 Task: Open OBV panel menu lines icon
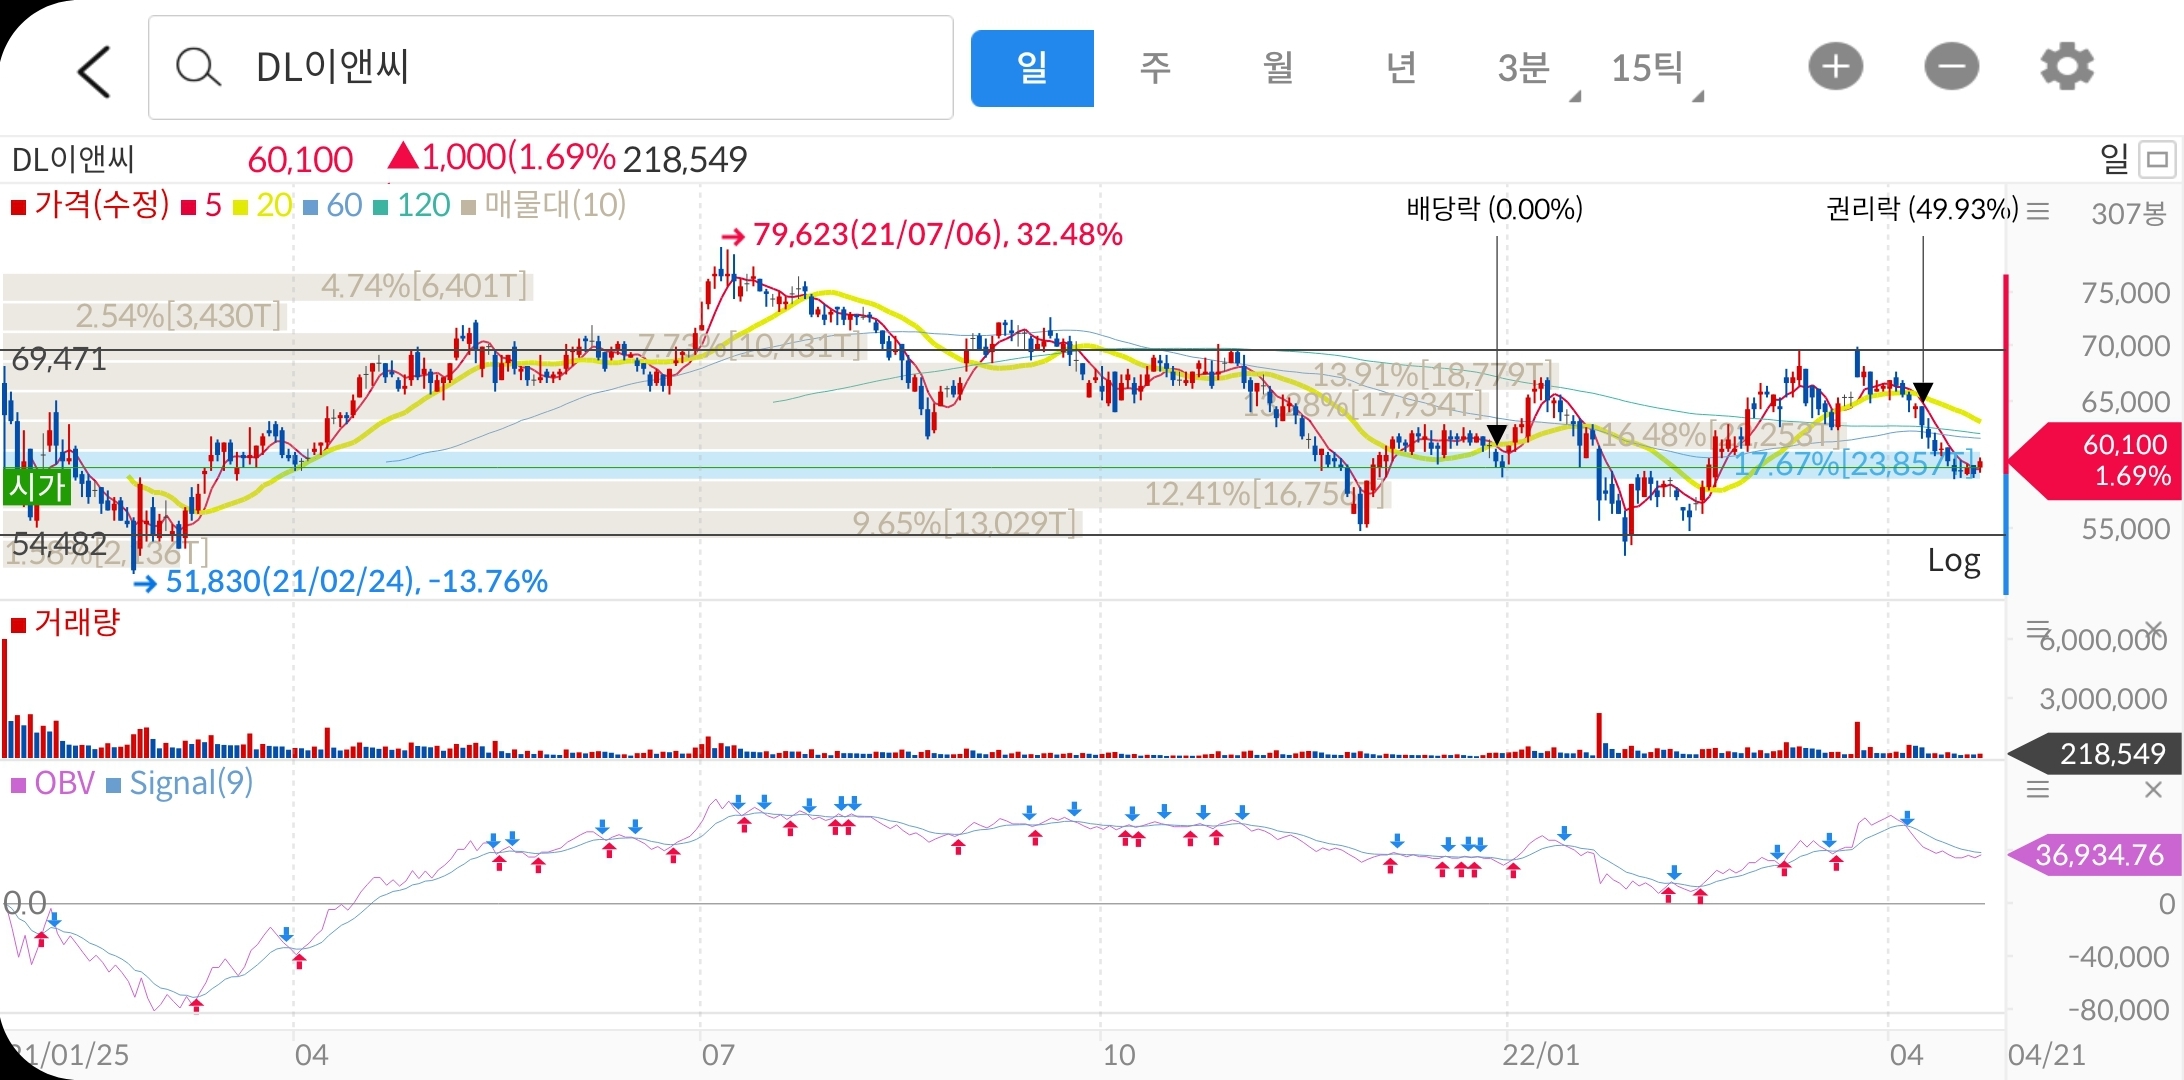tap(2037, 790)
